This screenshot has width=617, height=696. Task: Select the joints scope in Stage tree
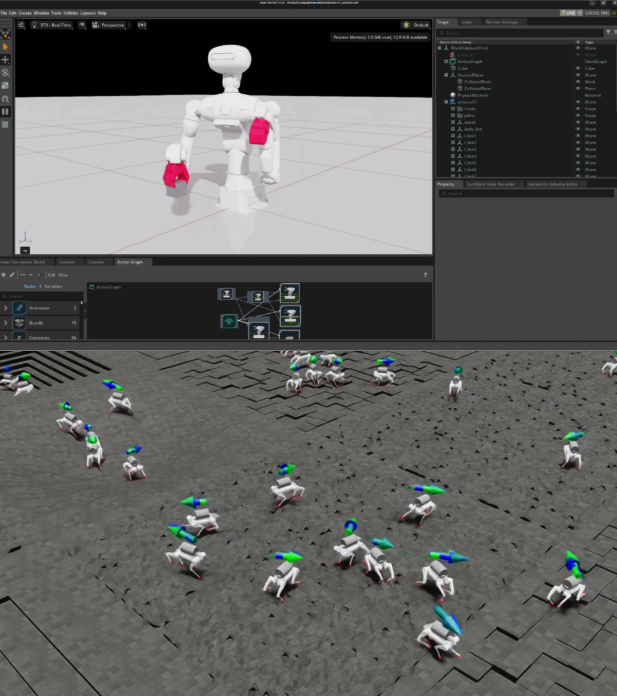tap(469, 115)
